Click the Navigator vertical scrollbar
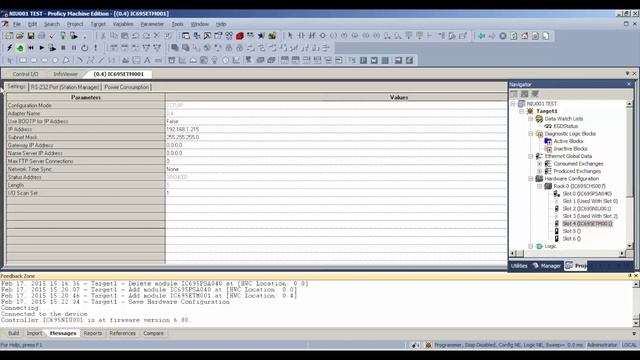The height and width of the screenshot is (360, 640). click(629, 175)
